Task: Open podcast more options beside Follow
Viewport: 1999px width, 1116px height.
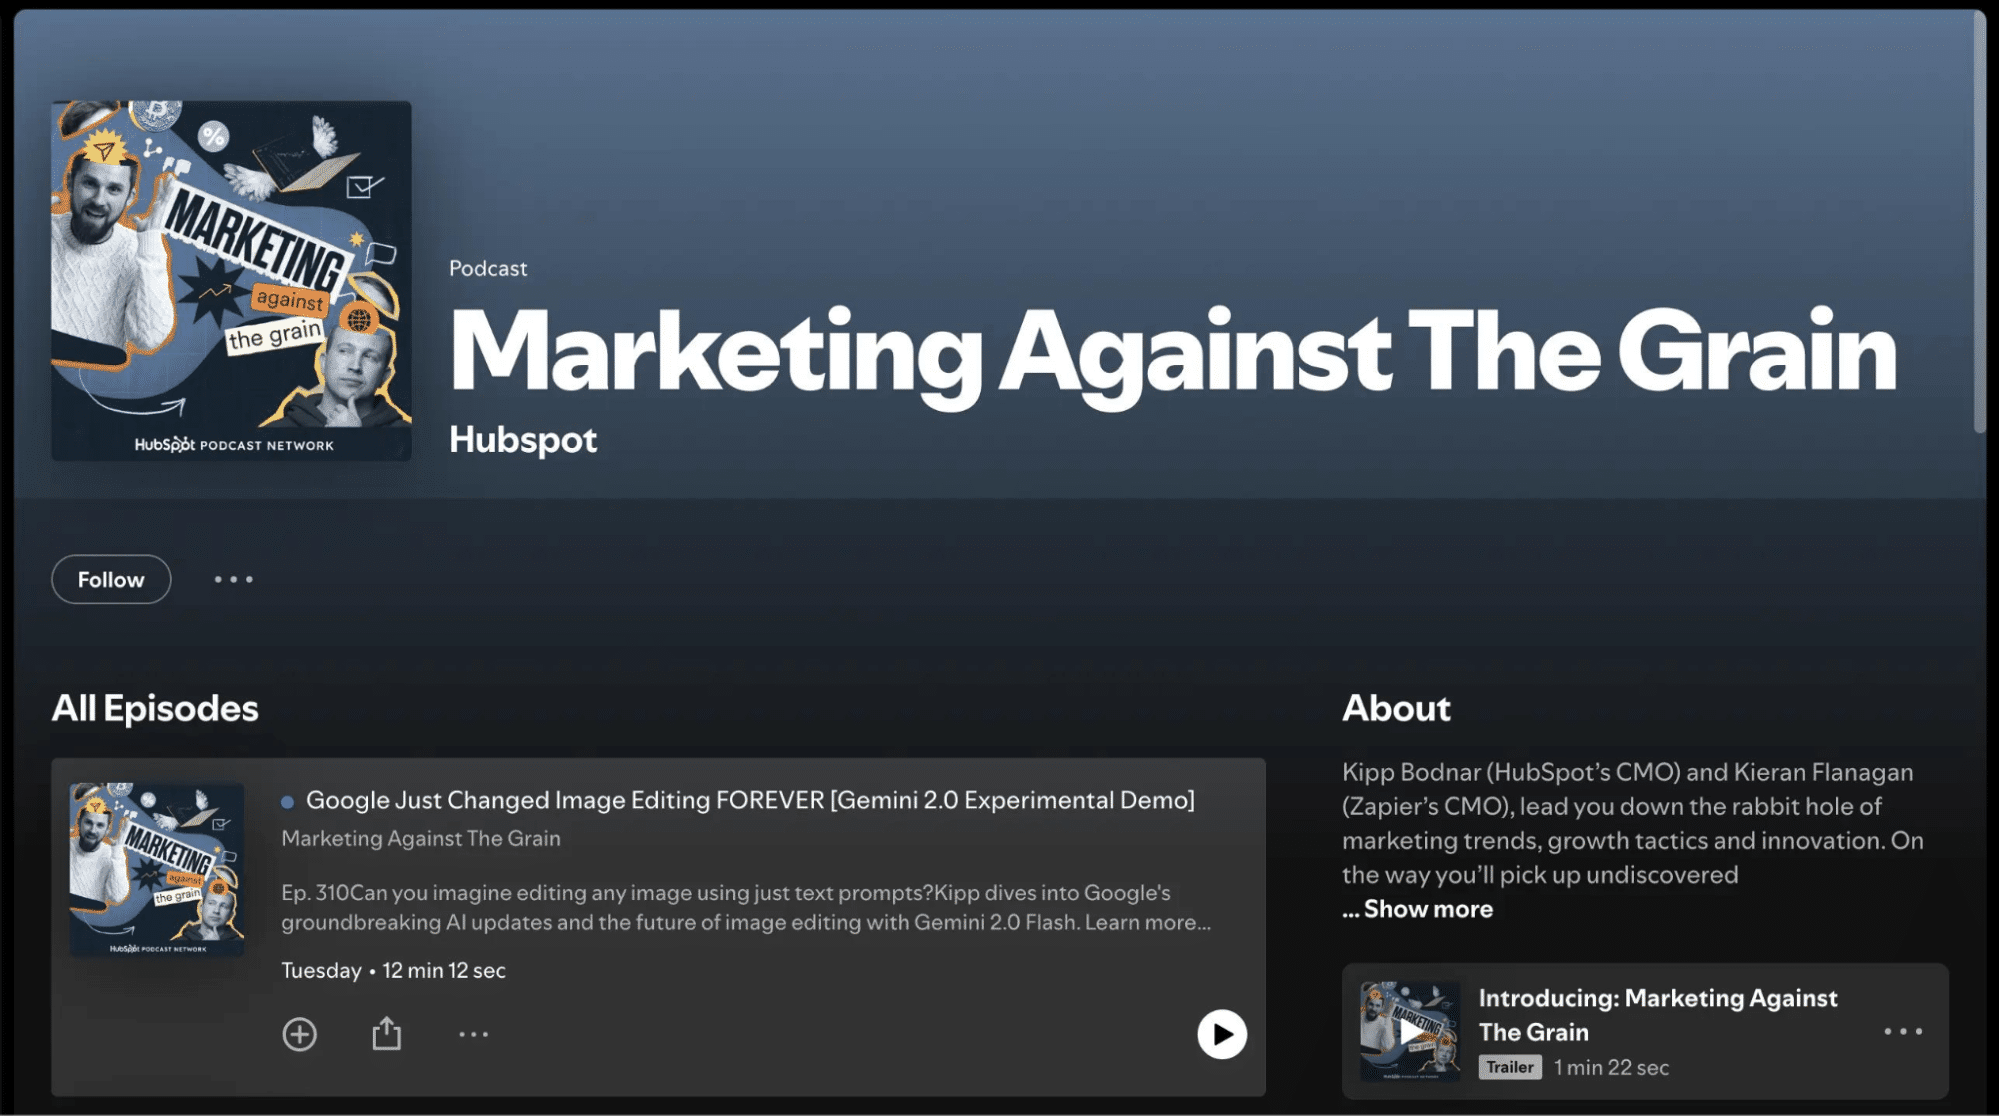Action: click(x=233, y=579)
